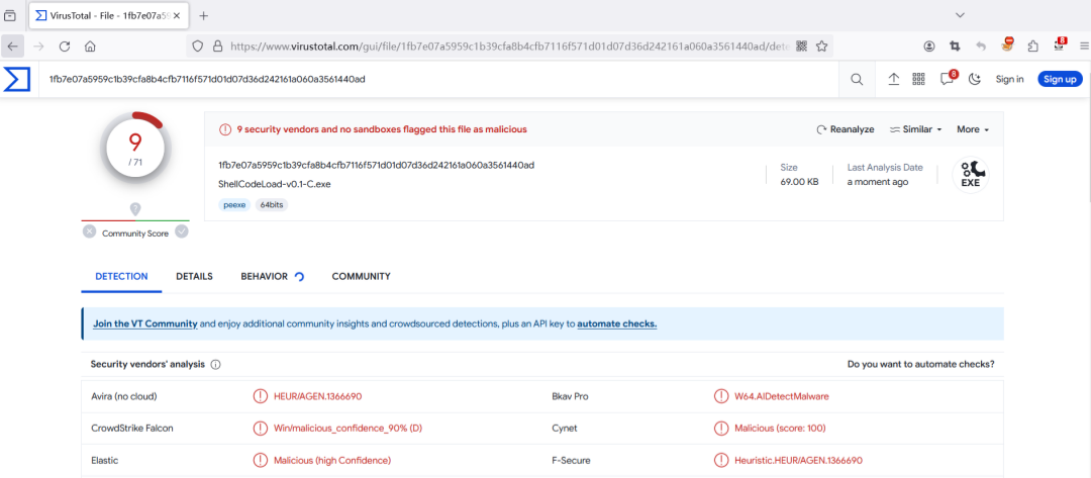Click the negative community score X icon

(89, 232)
